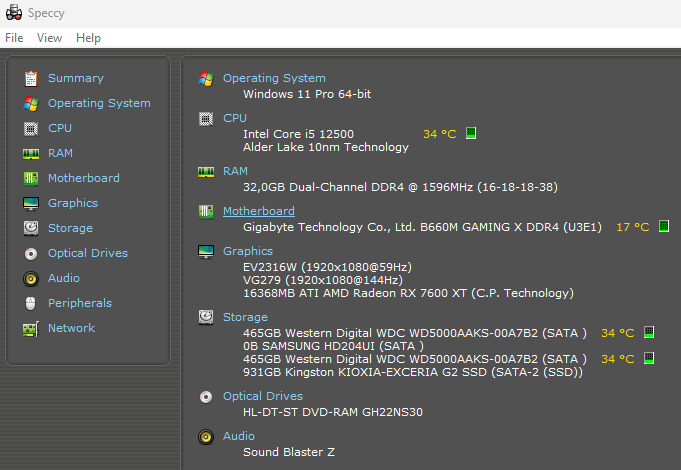
Task: Open the Storage page from sidebar
Action: click(x=70, y=228)
